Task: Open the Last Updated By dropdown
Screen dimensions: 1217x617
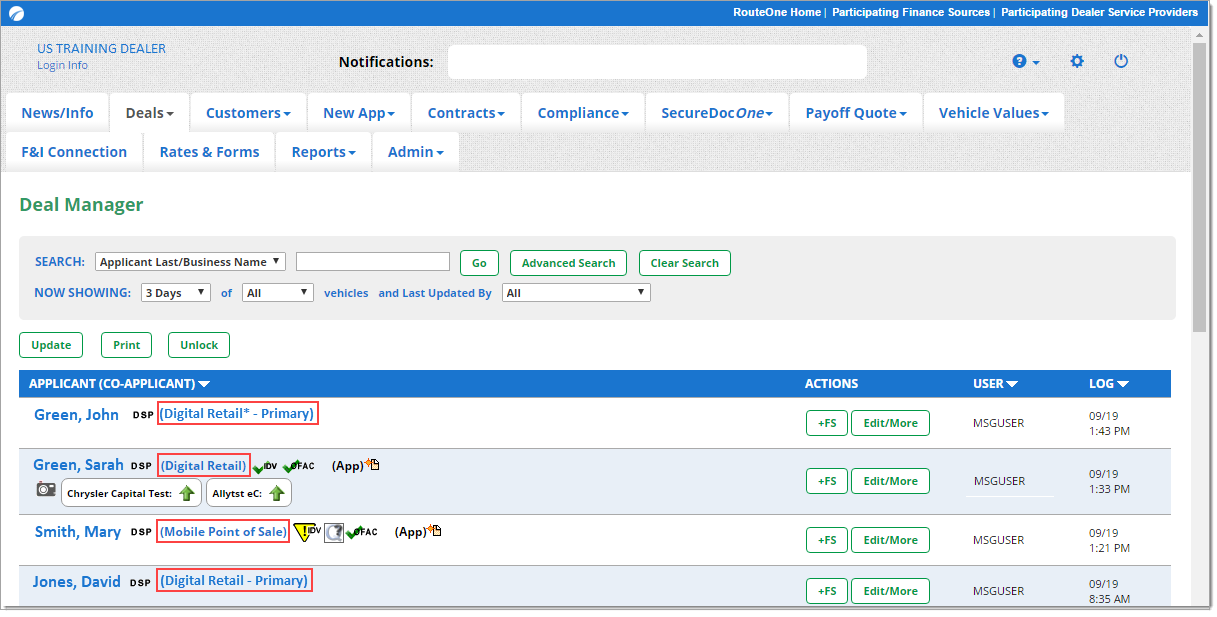Action: [x=577, y=293]
